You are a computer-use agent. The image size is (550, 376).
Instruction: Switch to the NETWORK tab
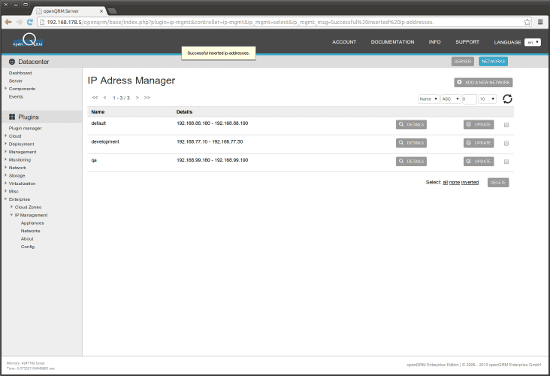pos(493,61)
